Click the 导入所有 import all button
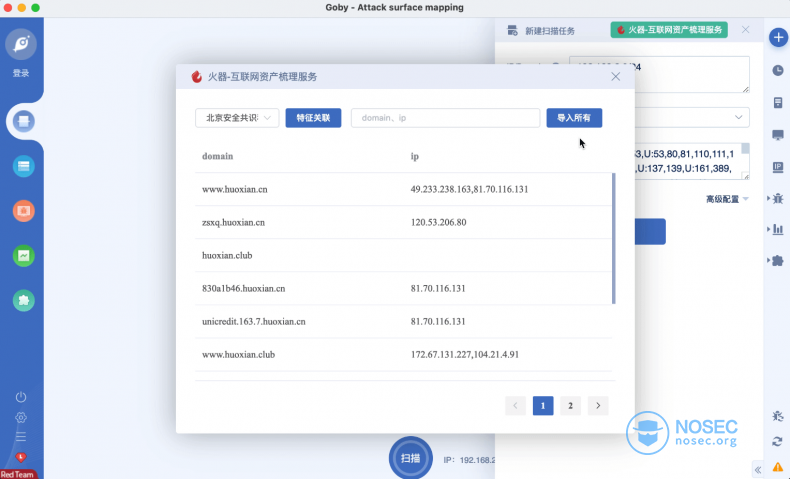790x479 pixels. tap(574, 118)
